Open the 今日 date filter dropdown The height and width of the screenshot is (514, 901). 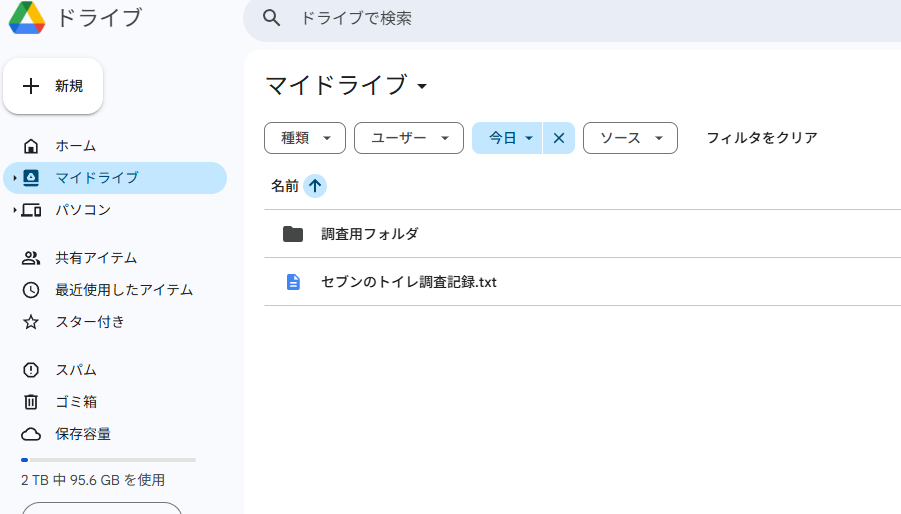pyautogui.click(x=508, y=138)
